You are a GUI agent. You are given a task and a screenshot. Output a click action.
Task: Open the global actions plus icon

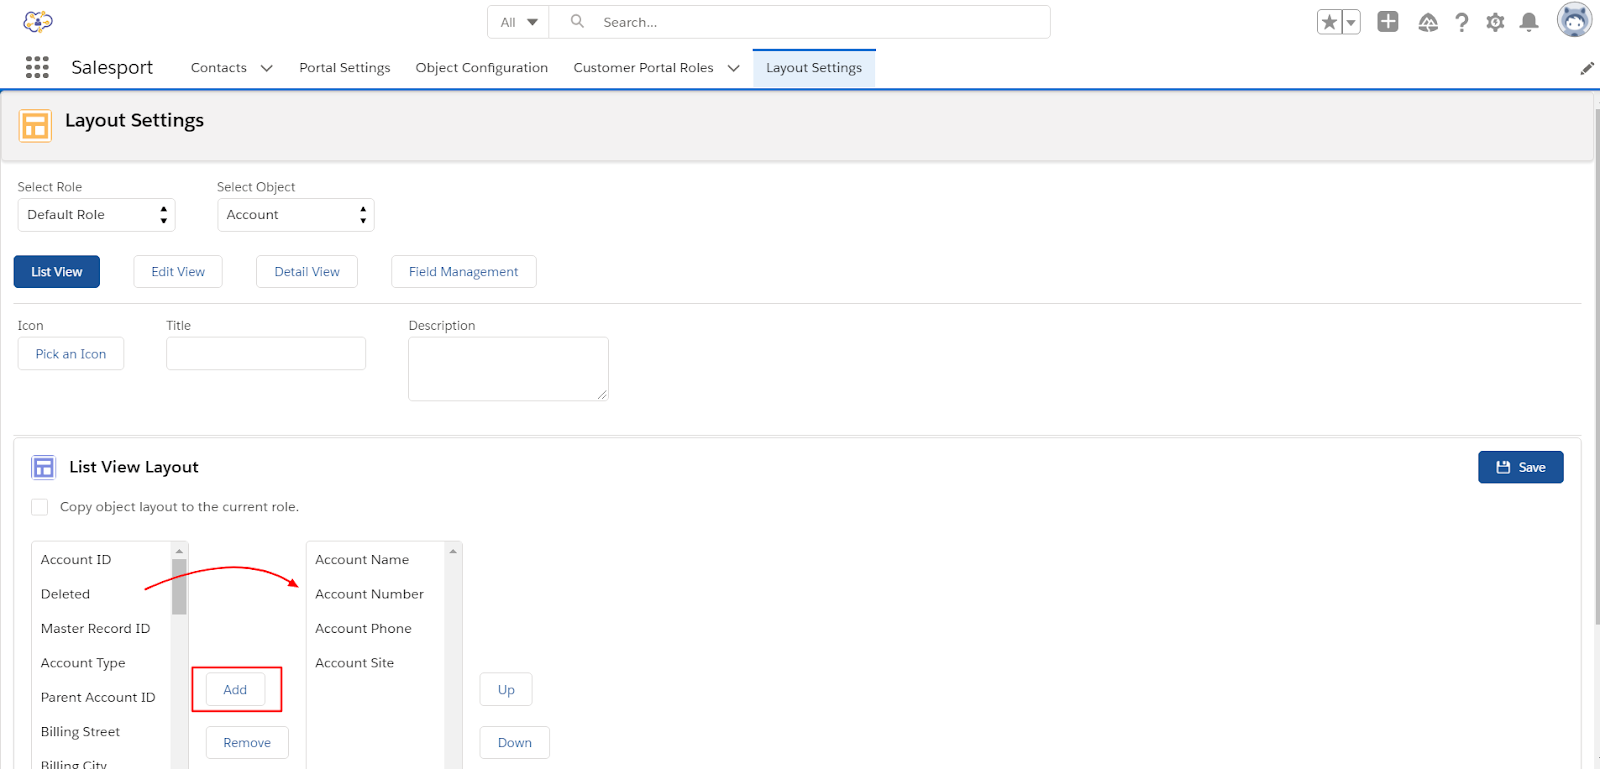tap(1387, 22)
